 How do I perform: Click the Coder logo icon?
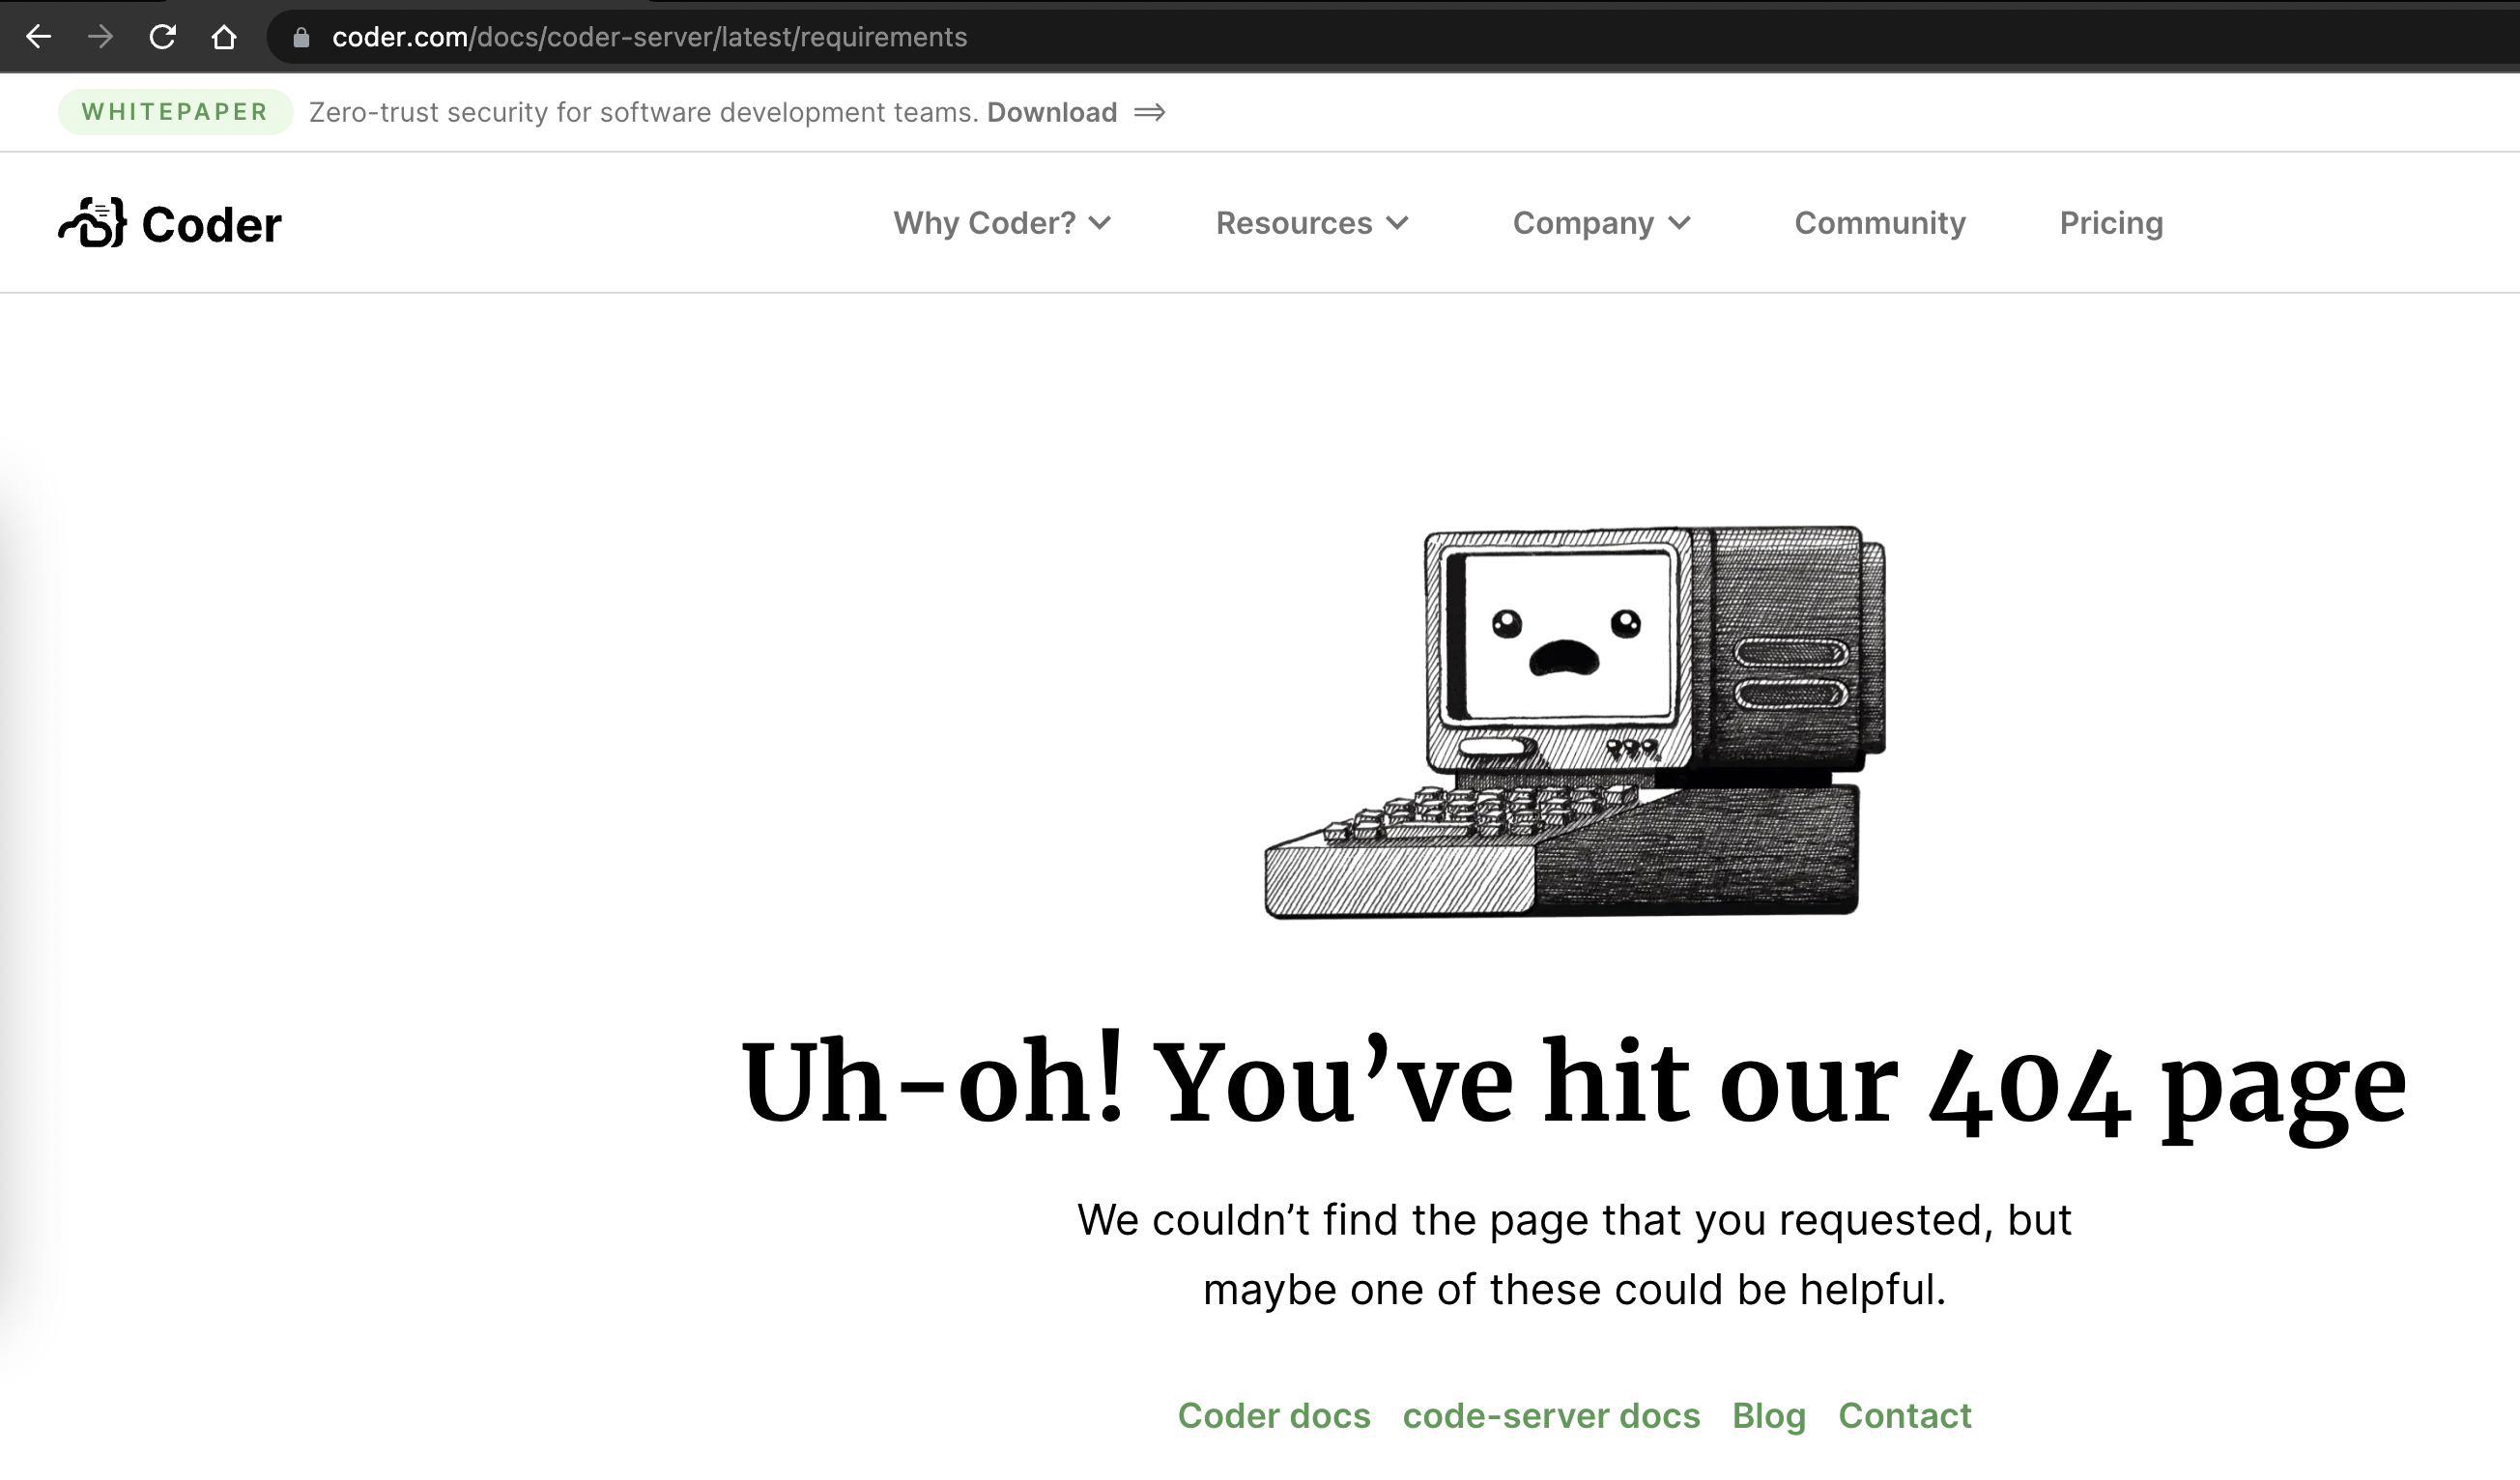tap(93, 222)
